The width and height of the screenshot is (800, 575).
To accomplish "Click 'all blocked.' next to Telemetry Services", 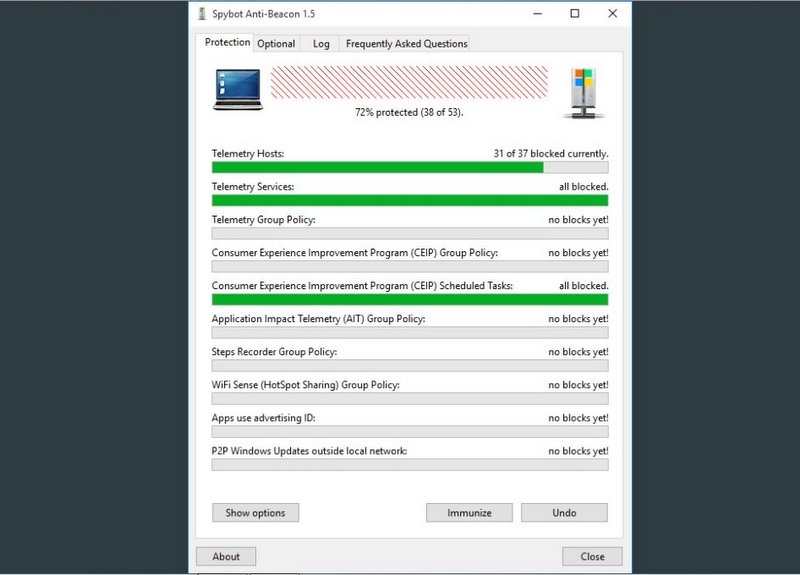I will tap(584, 187).
